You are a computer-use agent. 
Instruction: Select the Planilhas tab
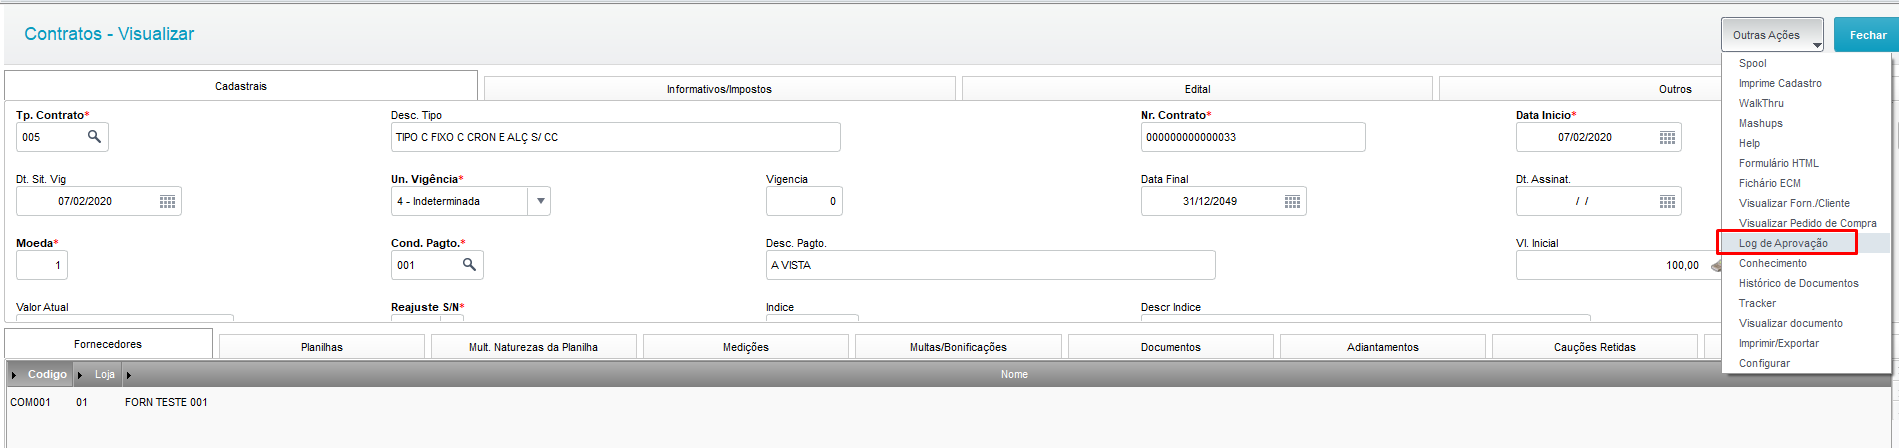coord(322,347)
